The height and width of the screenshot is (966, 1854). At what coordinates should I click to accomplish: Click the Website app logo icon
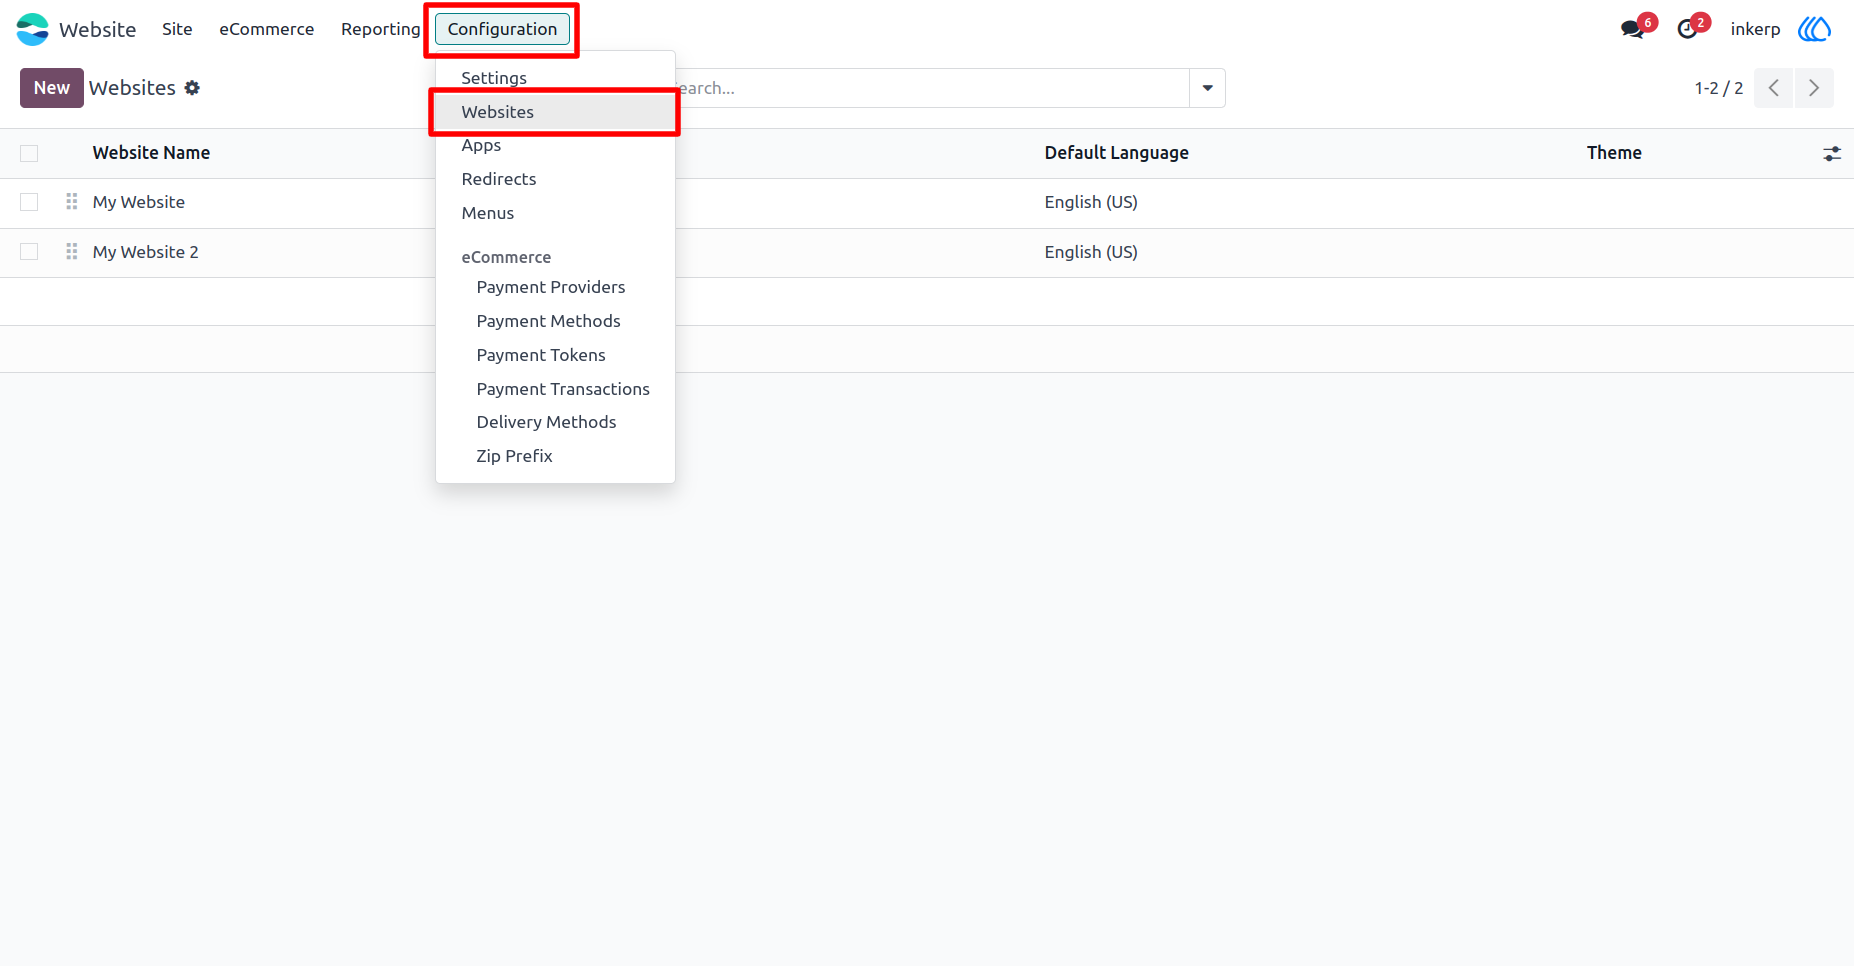[32, 29]
